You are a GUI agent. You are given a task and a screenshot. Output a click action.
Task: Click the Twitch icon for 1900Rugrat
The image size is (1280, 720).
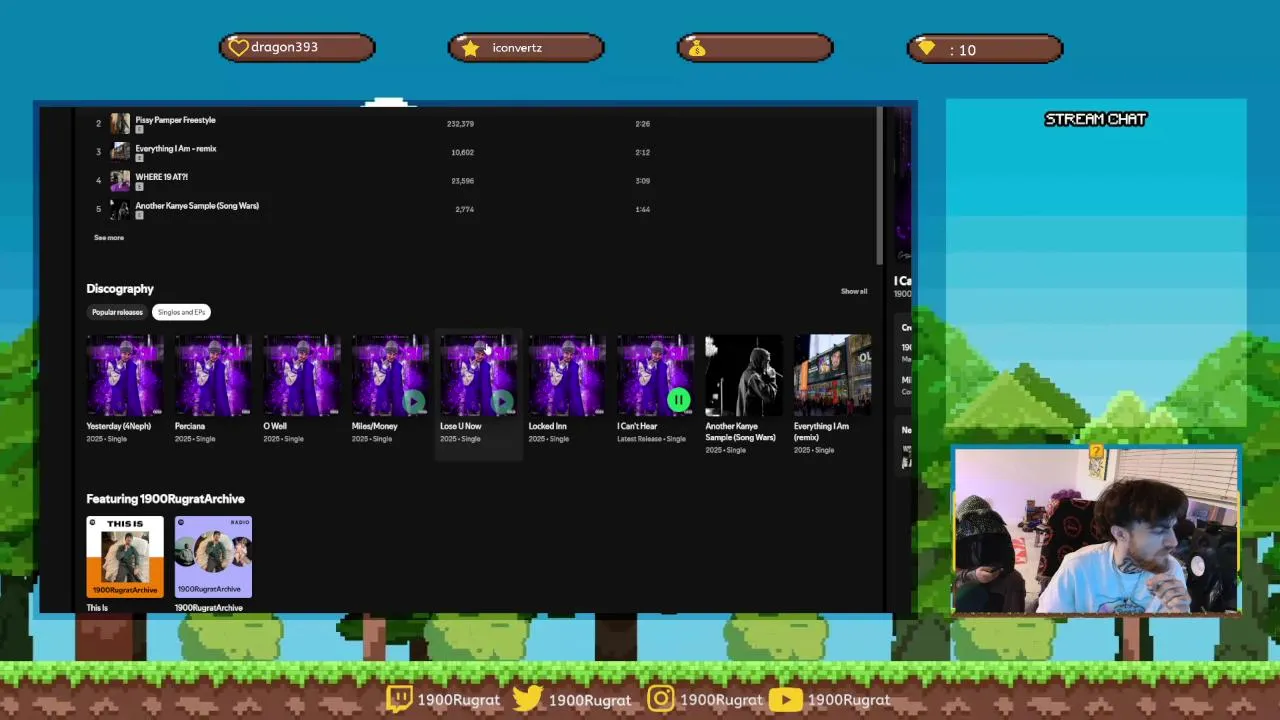(399, 698)
